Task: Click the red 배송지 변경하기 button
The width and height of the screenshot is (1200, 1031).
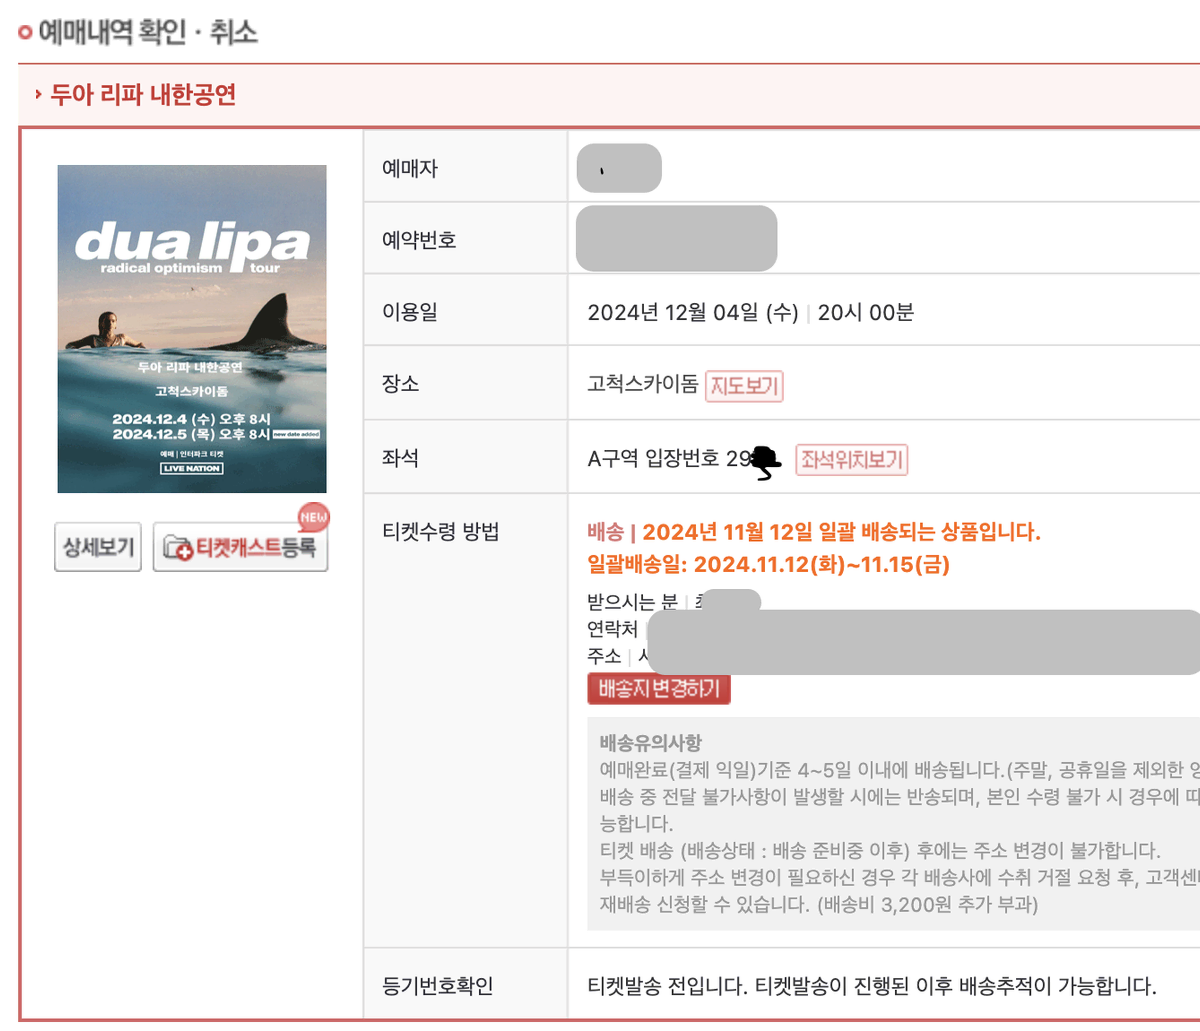Action: tap(659, 689)
